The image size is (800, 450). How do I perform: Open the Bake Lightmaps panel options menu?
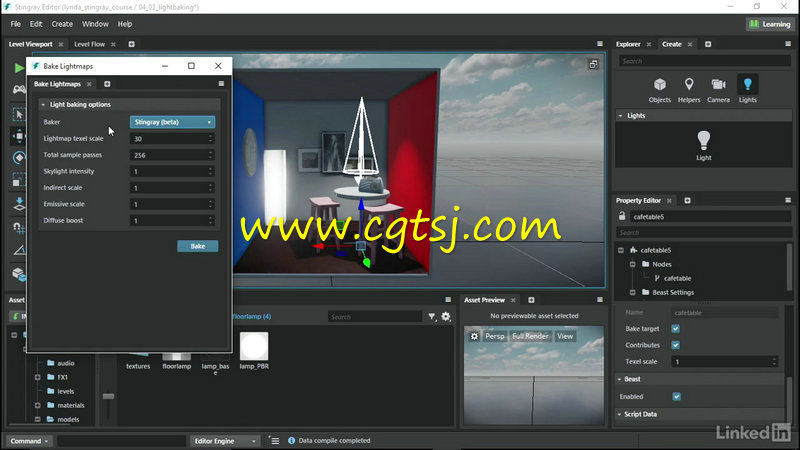coord(221,84)
